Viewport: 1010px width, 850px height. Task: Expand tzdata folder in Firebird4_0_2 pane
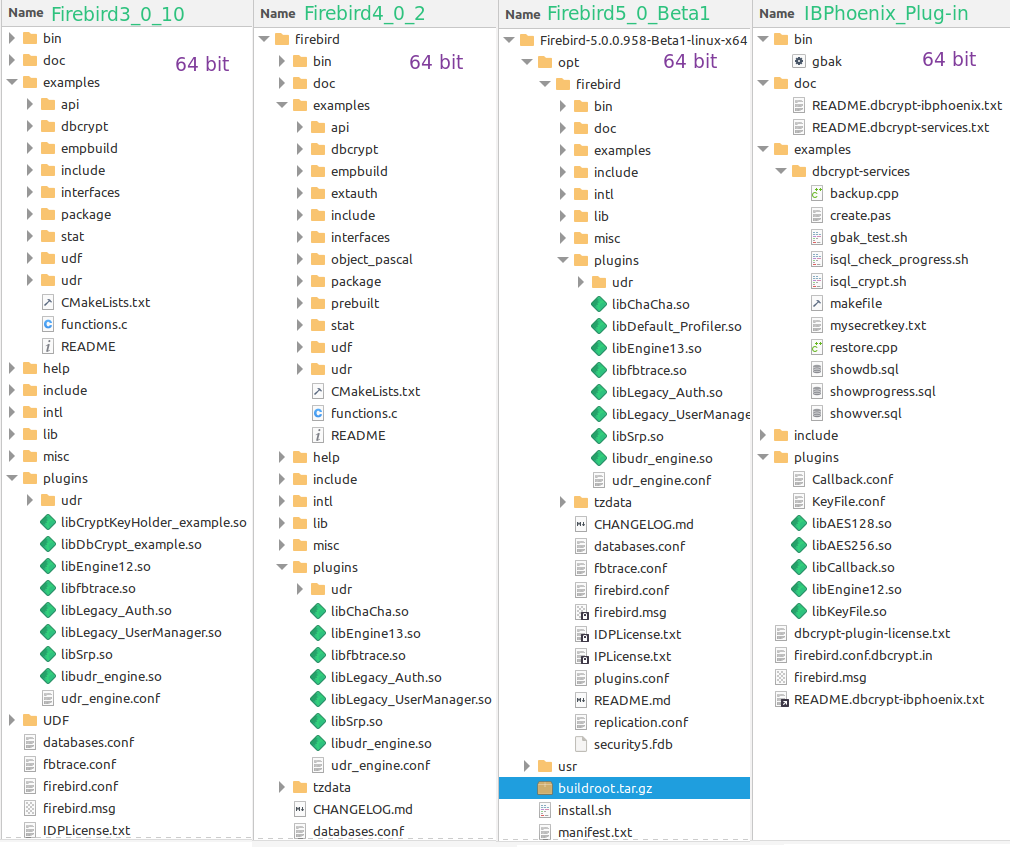281,787
